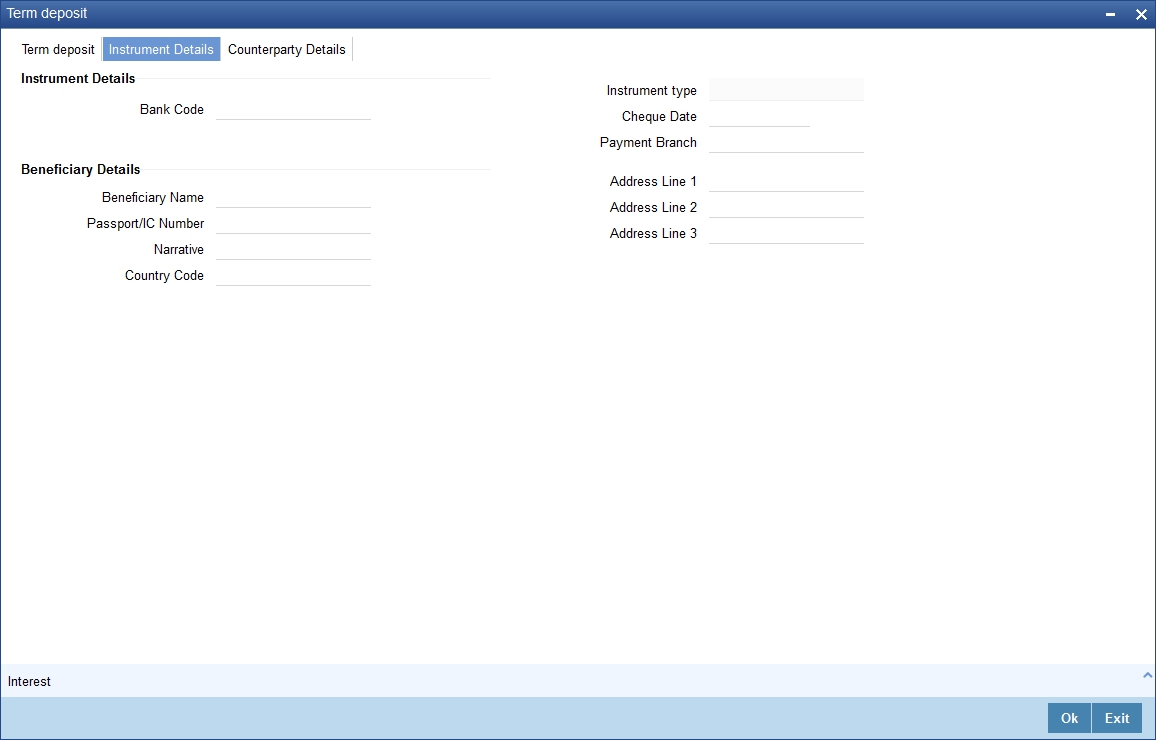Viewport: 1156px width, 740px height.
Task: Click the Address Line 3 field
Action: [786, 233]
